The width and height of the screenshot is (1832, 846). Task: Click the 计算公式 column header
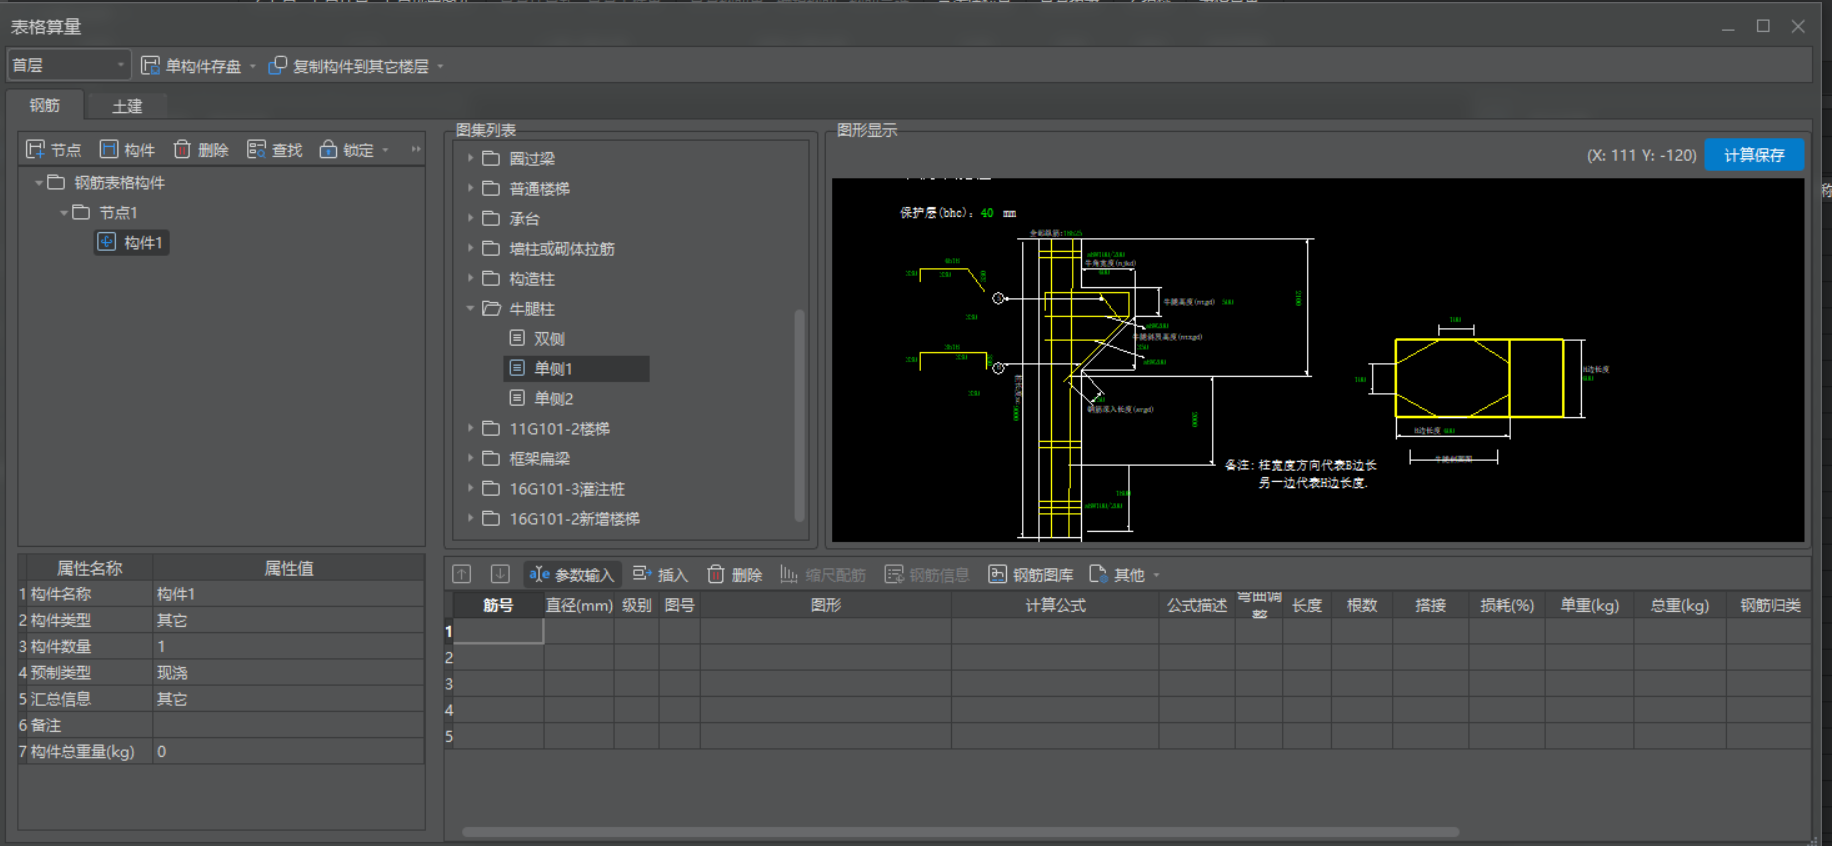[1055, 605]
